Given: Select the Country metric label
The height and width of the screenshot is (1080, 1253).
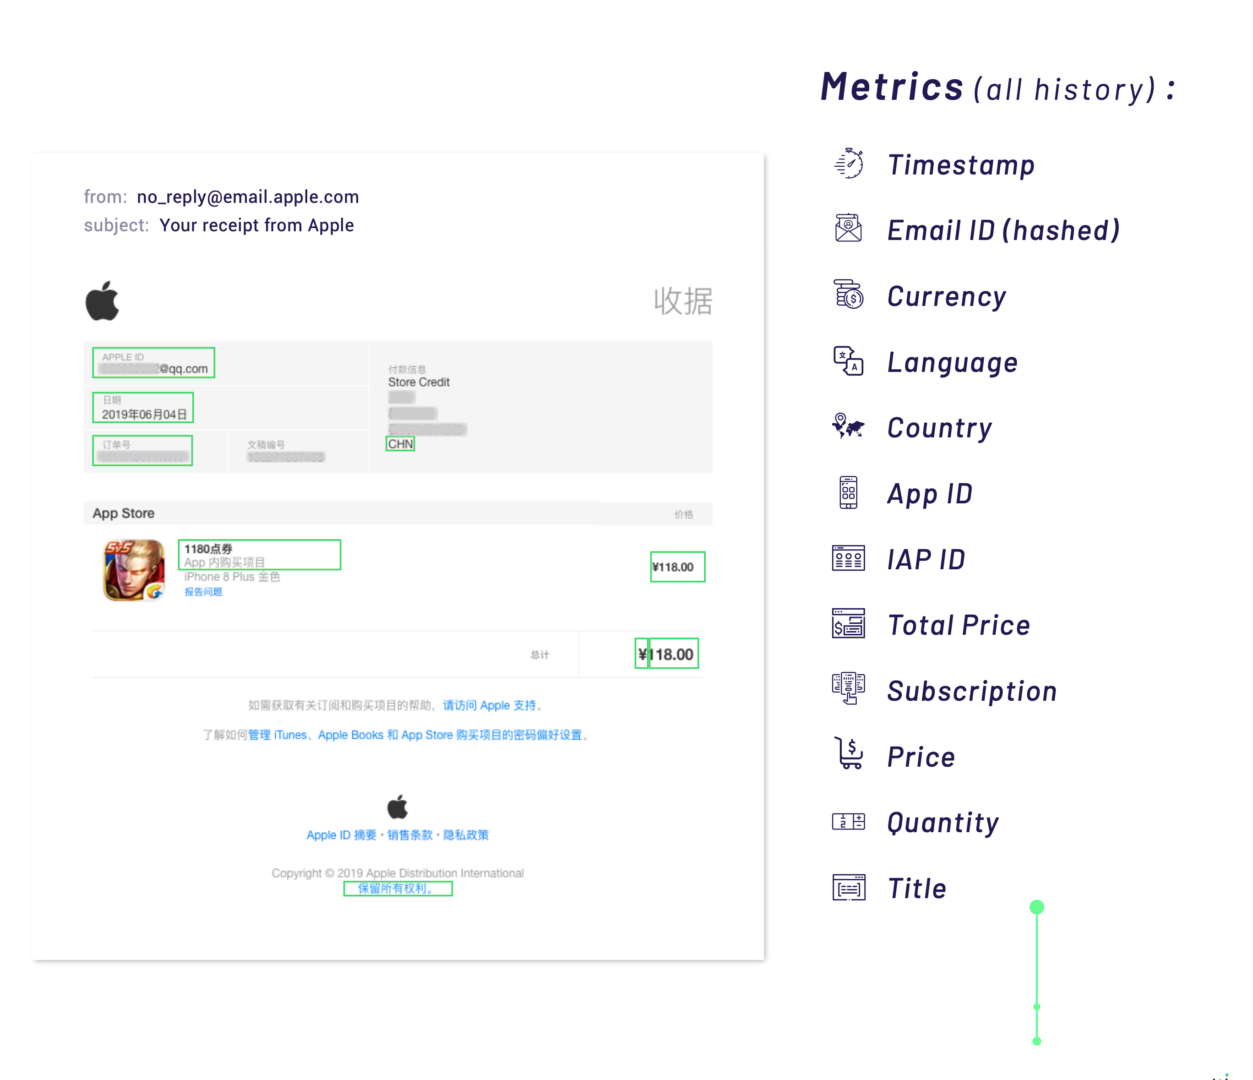Looking at the screenshot, I should click(940, 429).
